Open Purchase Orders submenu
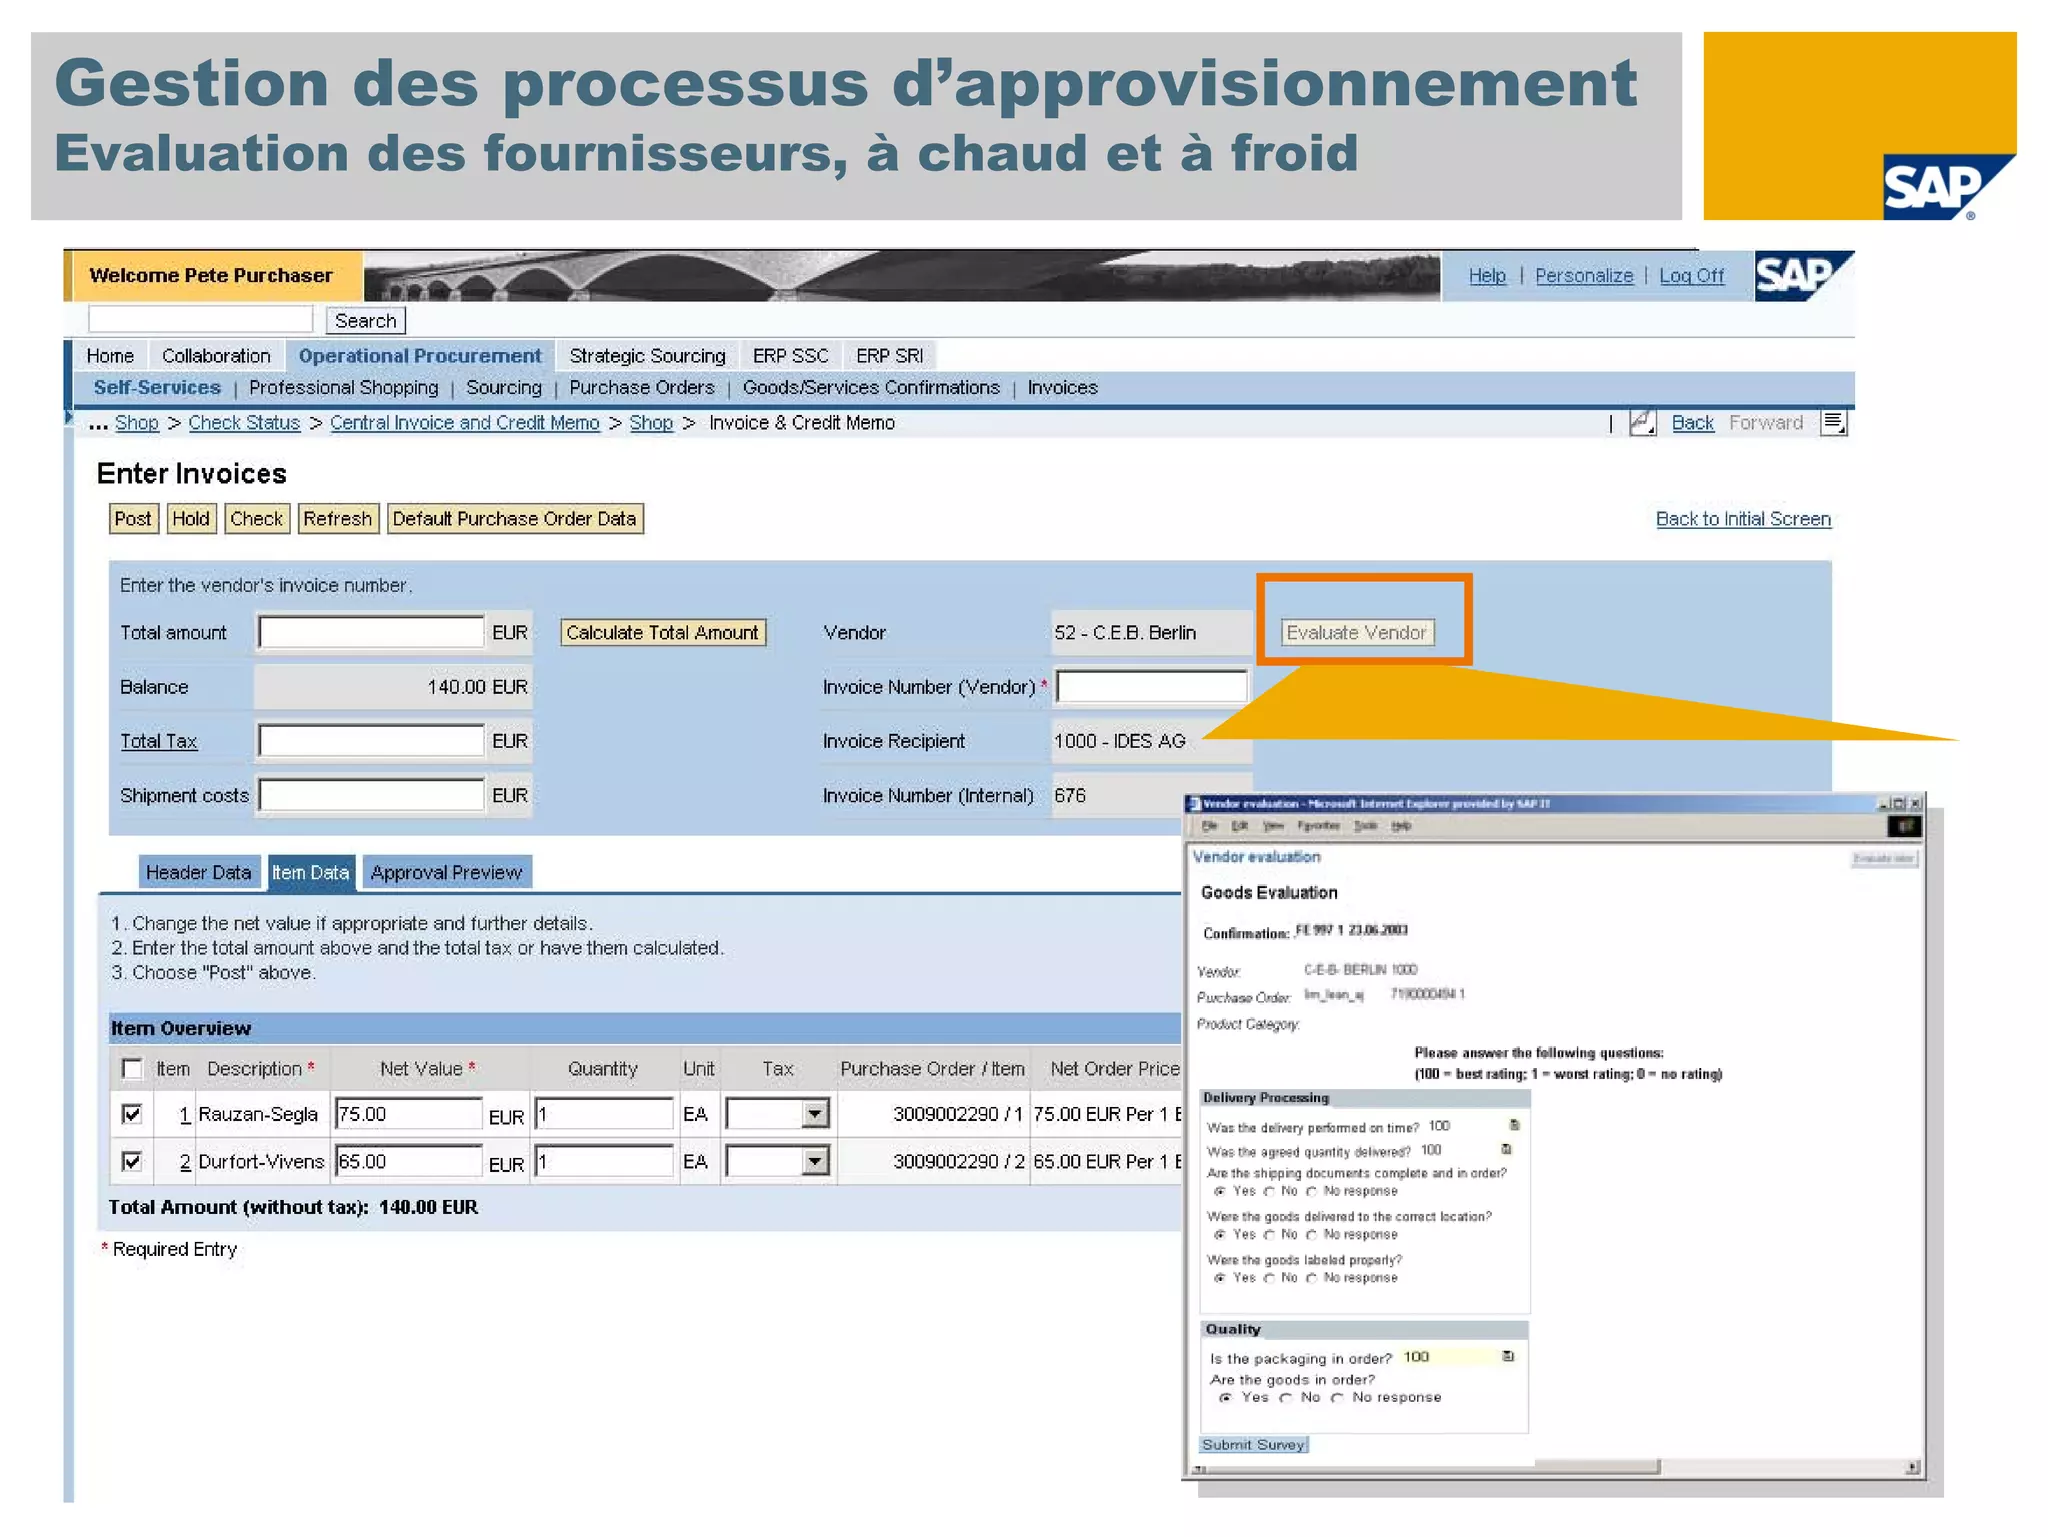The width and height of the screenshot is (2048, 1537). tap(642, 388)
